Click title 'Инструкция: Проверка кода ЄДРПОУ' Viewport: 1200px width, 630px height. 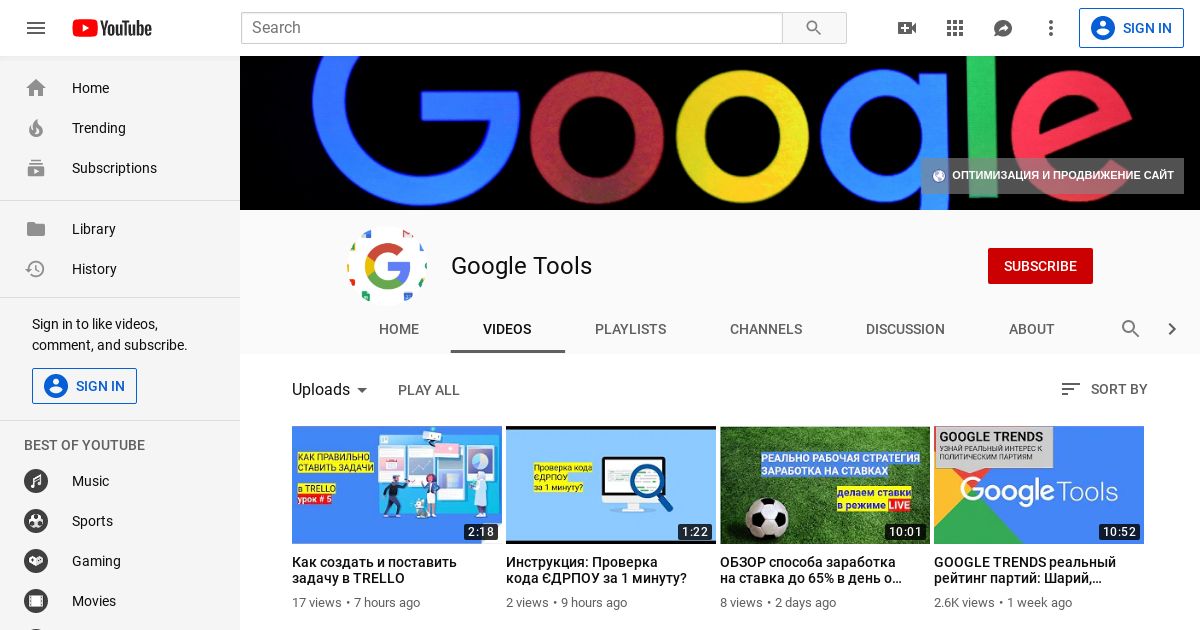(596, 570)
